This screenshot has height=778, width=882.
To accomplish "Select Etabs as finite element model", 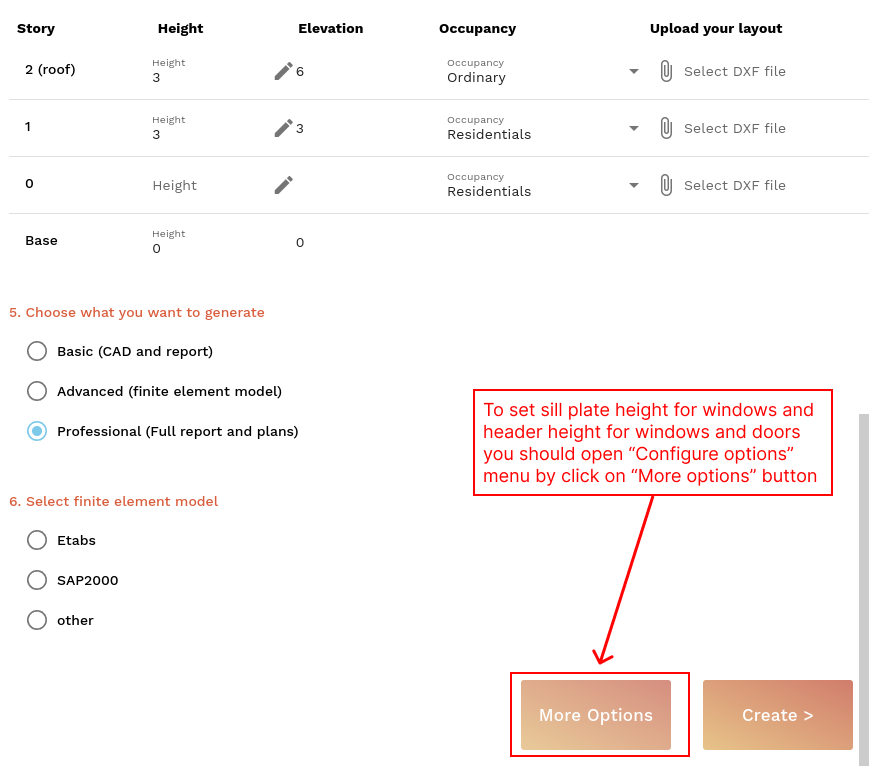I will point(37,540).
